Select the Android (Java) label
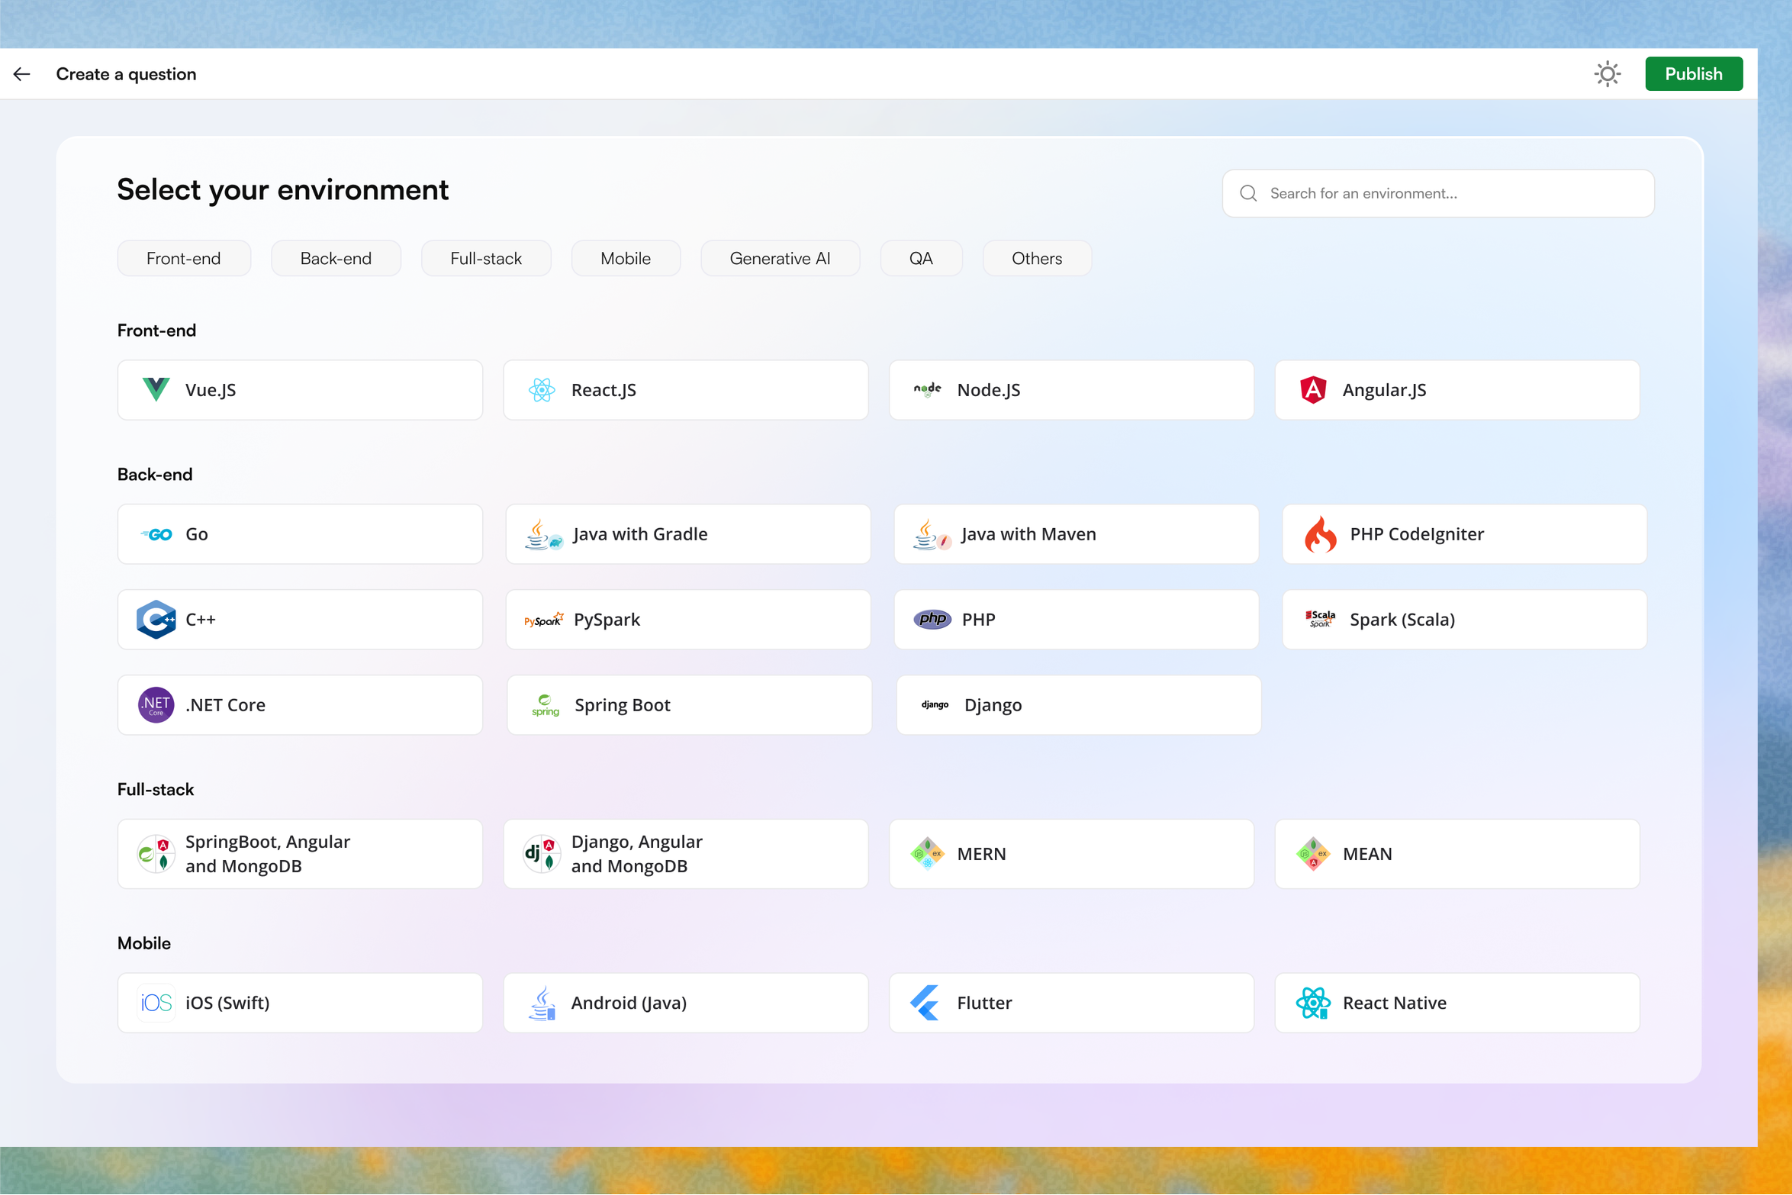The height and width of the screenshot is (1195, 1792). tap(629, 1003)
